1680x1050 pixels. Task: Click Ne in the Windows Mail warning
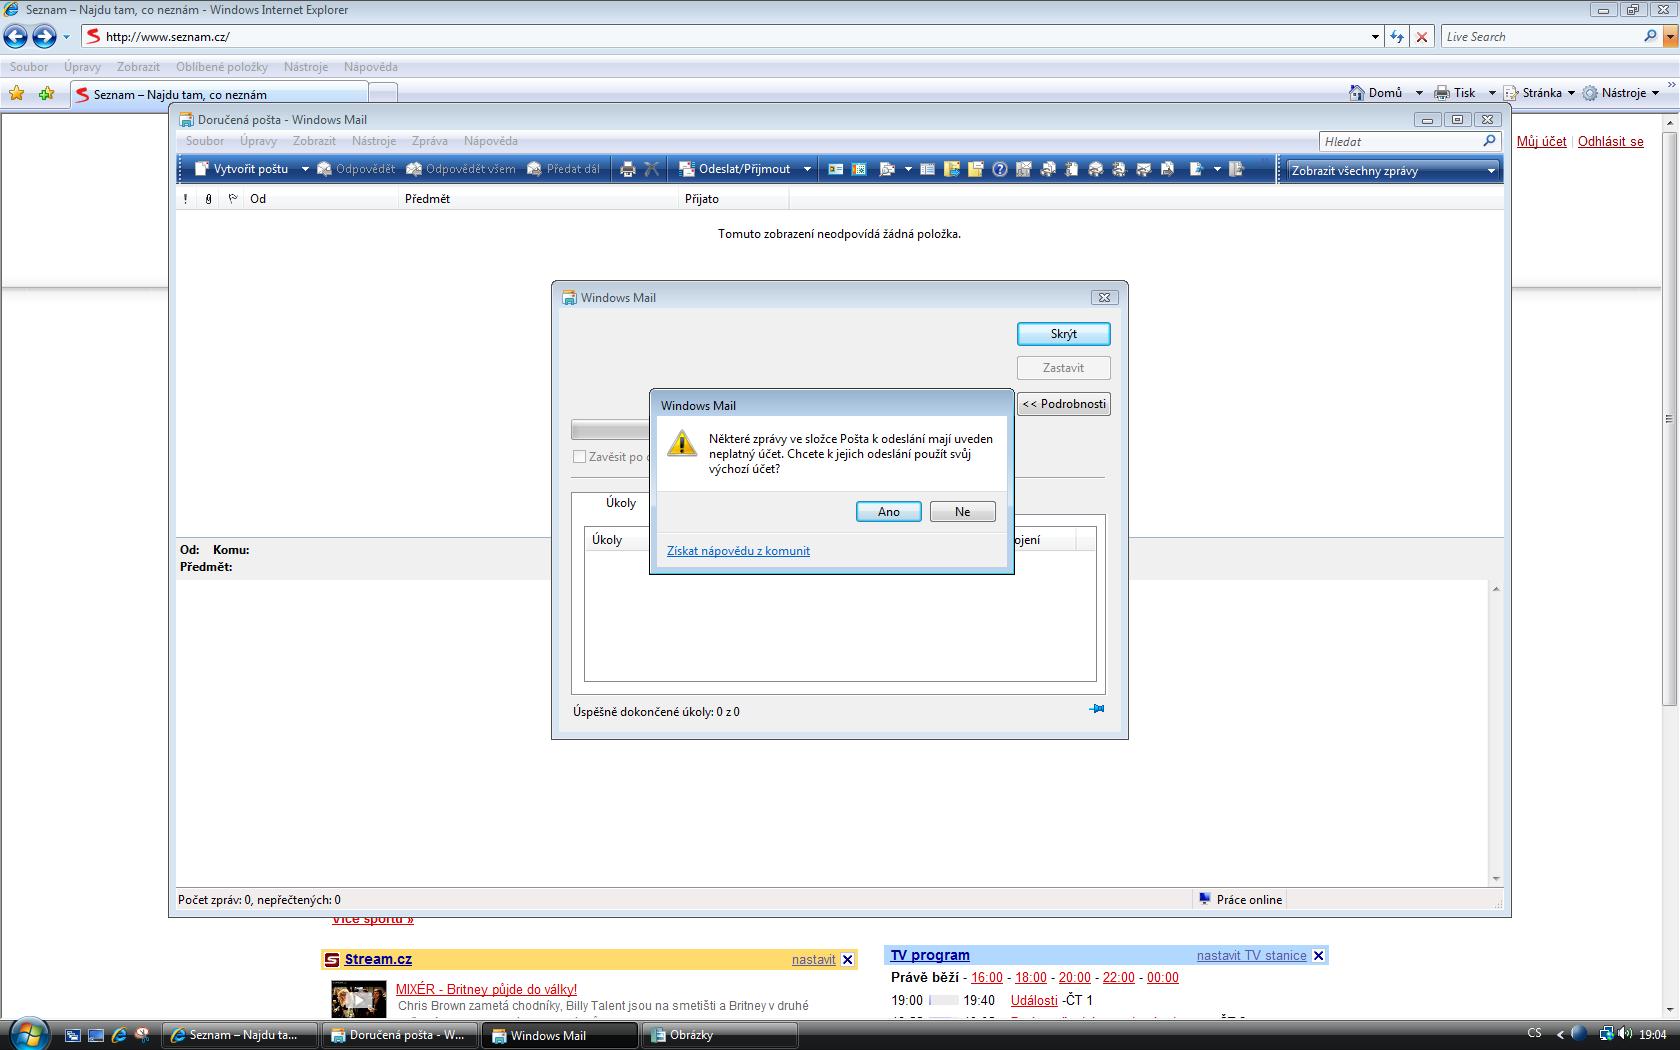(962, 511)
